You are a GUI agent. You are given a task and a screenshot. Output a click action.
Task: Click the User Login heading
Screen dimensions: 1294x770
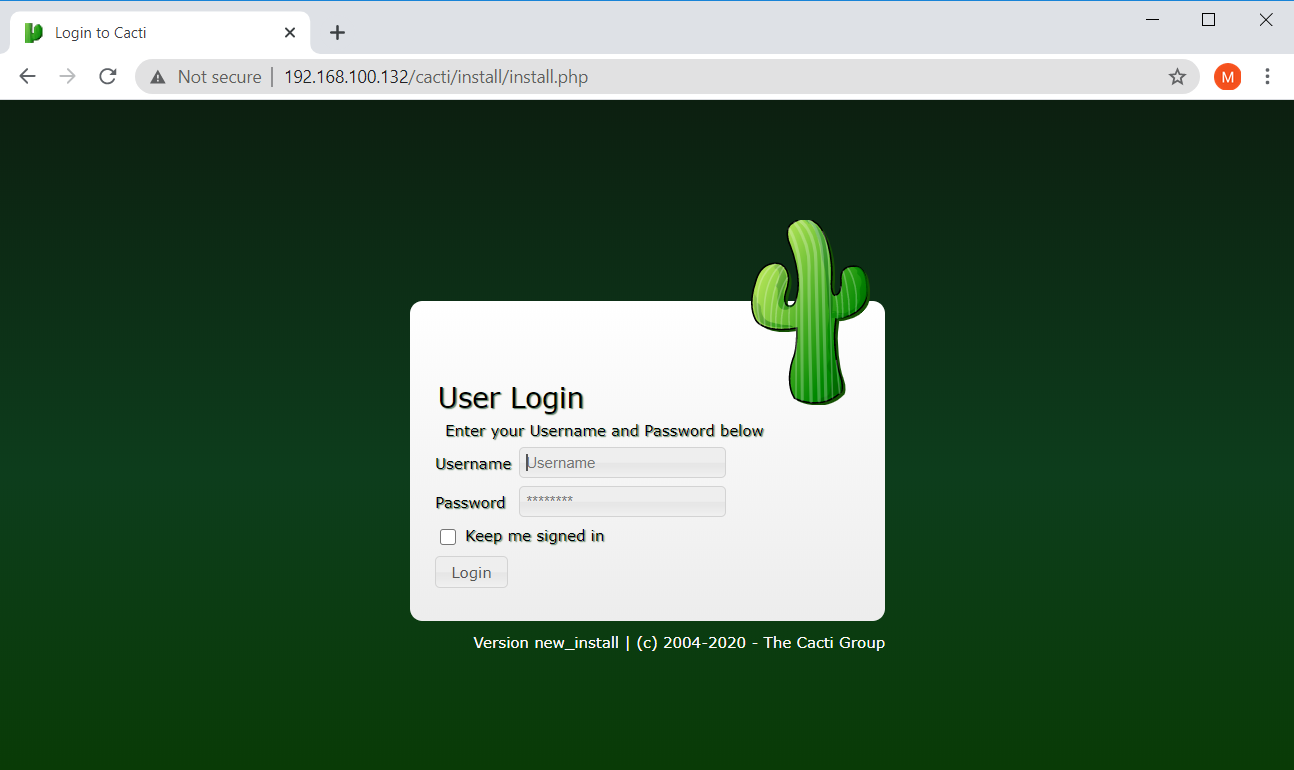[x=511, y=397]
